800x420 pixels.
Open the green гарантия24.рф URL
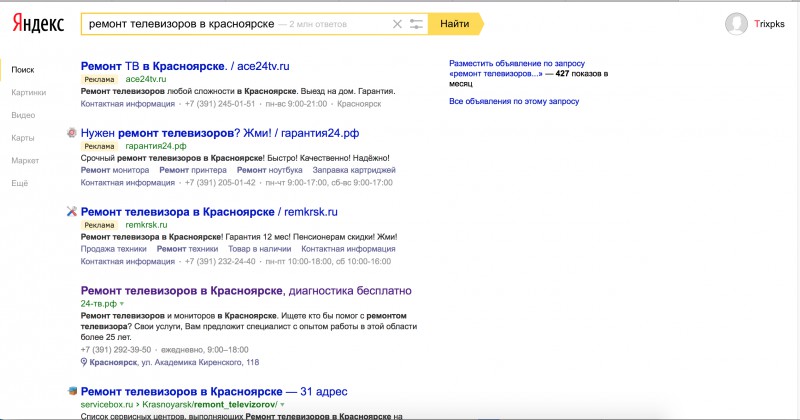tap(156, 146)
